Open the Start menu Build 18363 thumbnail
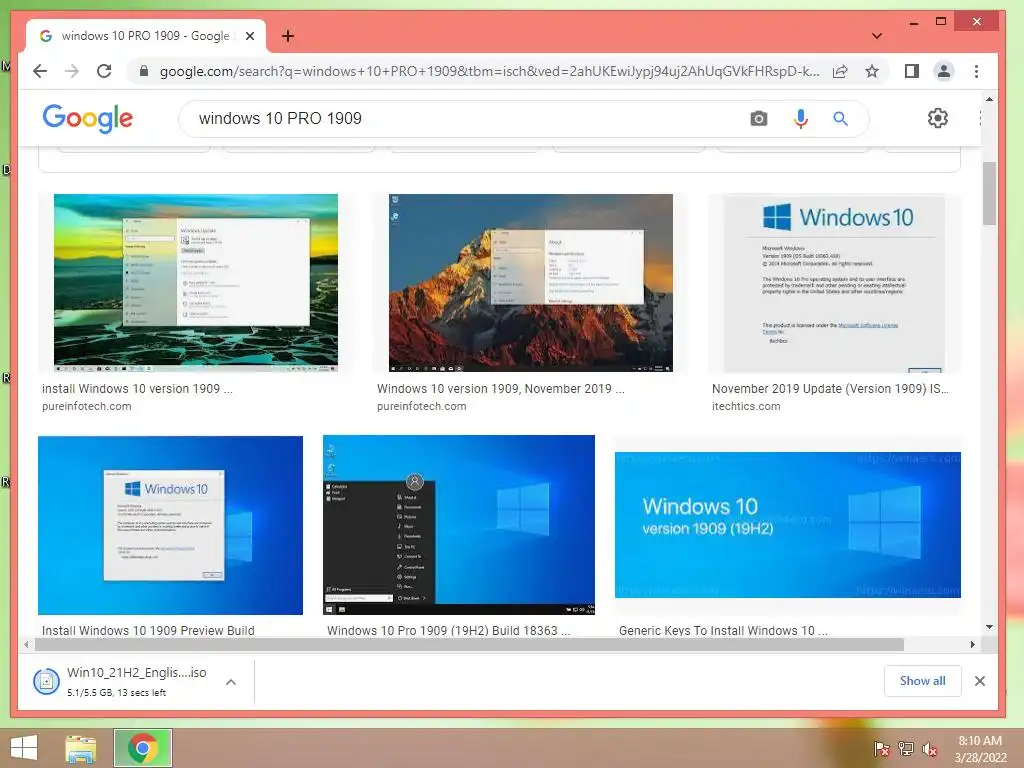 tap(458, 525)
